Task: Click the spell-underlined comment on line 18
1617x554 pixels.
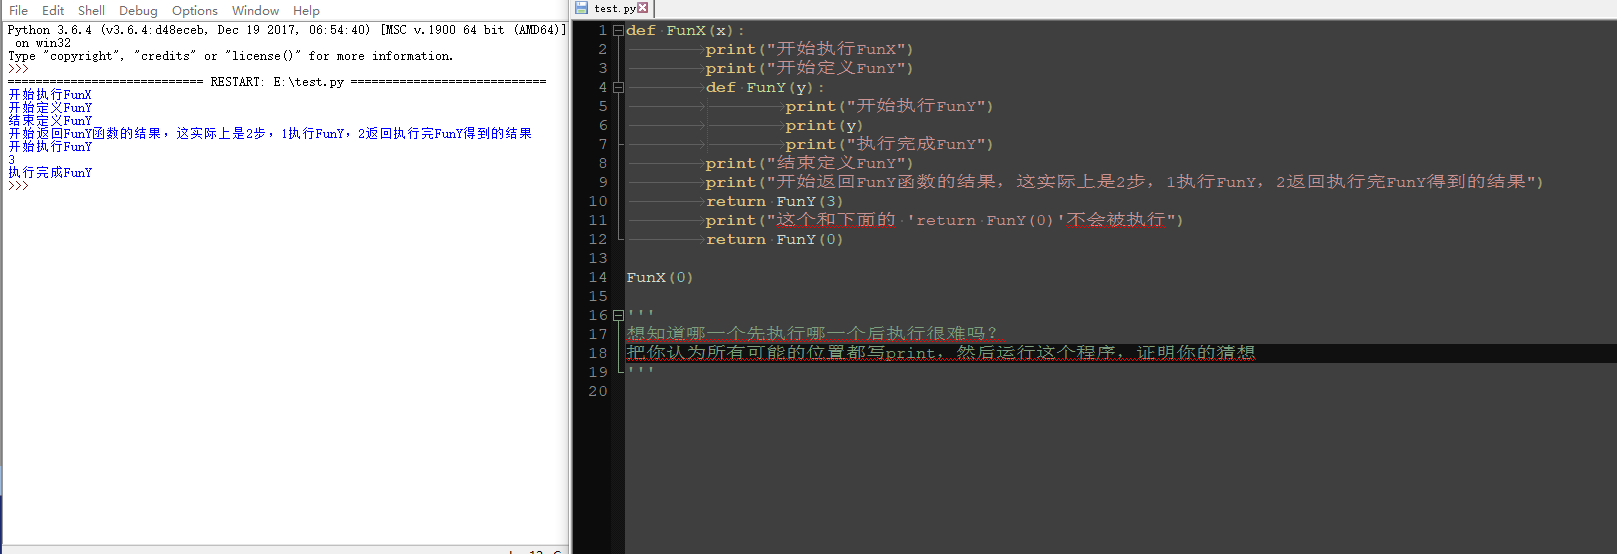Action: click(x=940, y=353)
